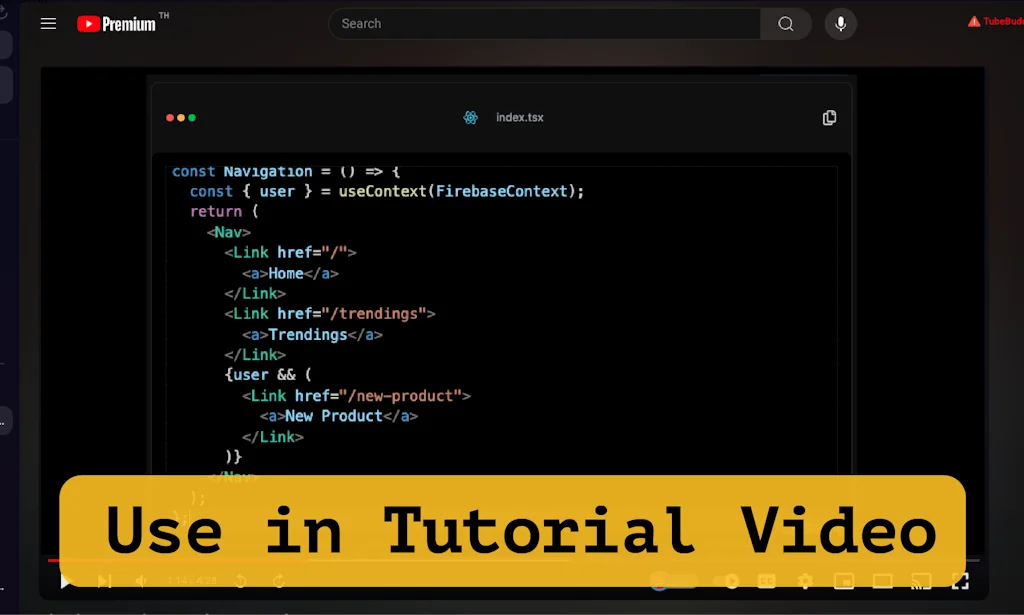Select the index.tsx tab label
This screenshot has width=1024, height=615.
(520, 117)
